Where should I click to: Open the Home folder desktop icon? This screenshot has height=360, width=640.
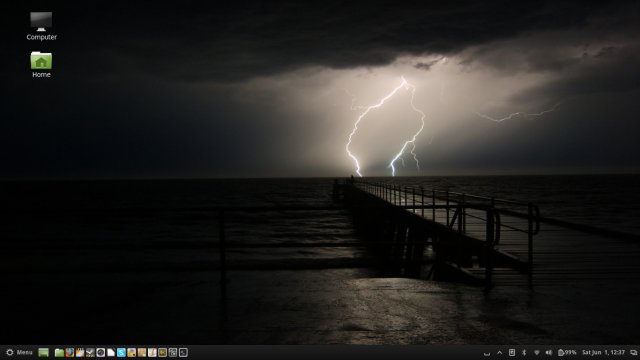pos(41,64)
